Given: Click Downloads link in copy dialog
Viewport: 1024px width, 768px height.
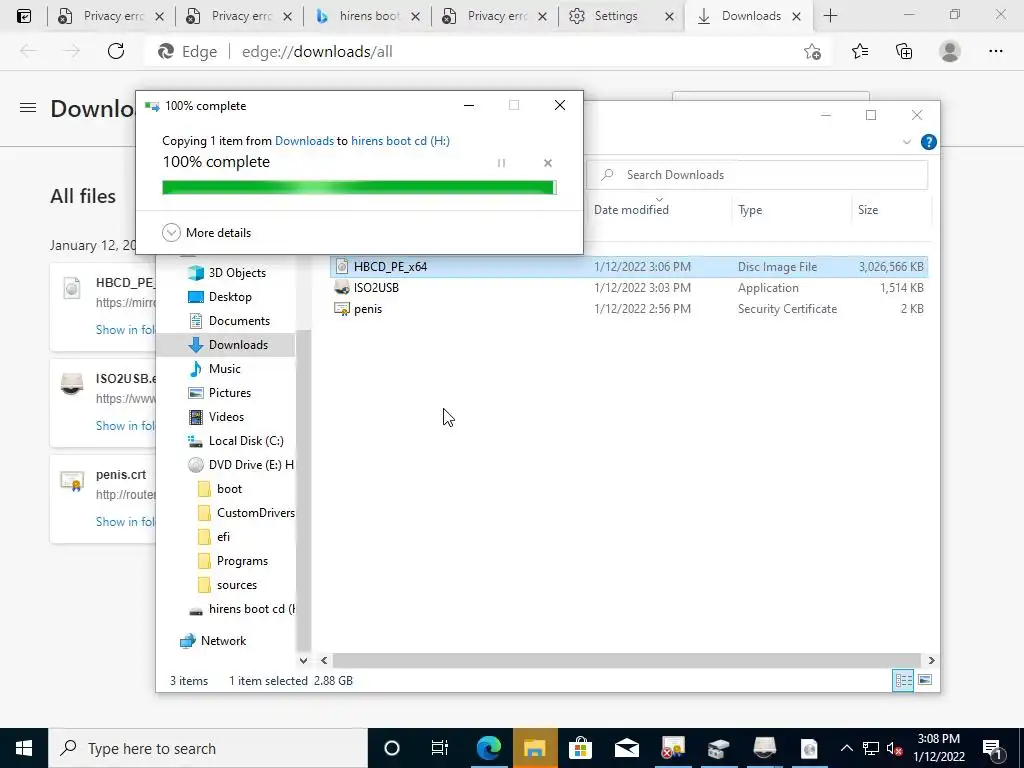Looking at the screenshot, I should (x=304, y=140).
